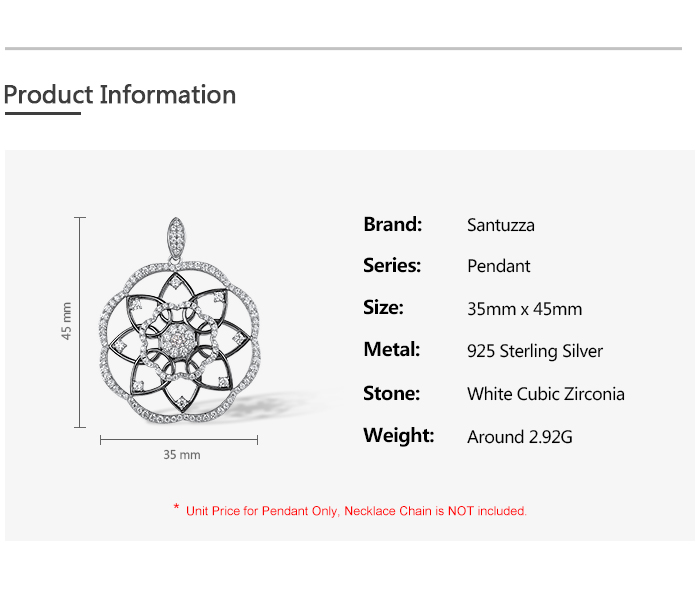This screenshot has width=700, height=589.
Task: Click the Stone: label
Action: tap(391, 393)
